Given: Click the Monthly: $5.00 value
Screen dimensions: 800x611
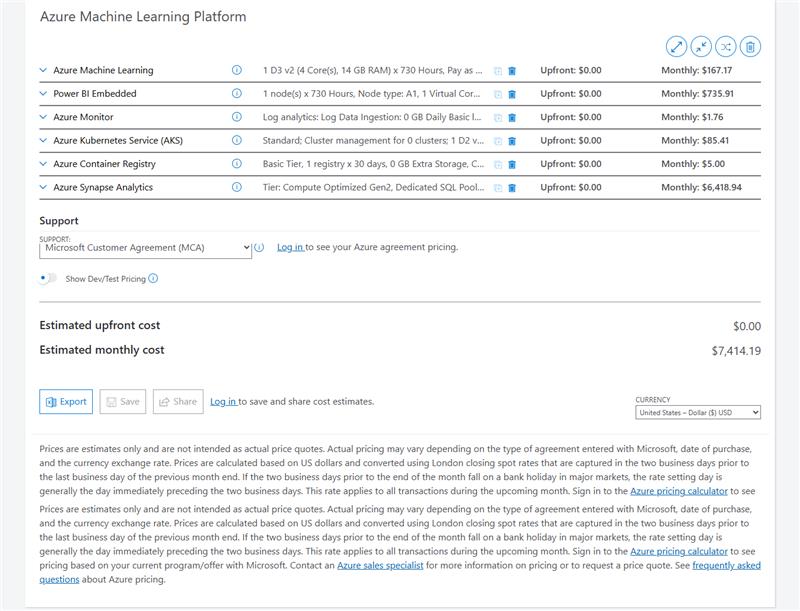Looking at the screenshot, I should (693, 164).
